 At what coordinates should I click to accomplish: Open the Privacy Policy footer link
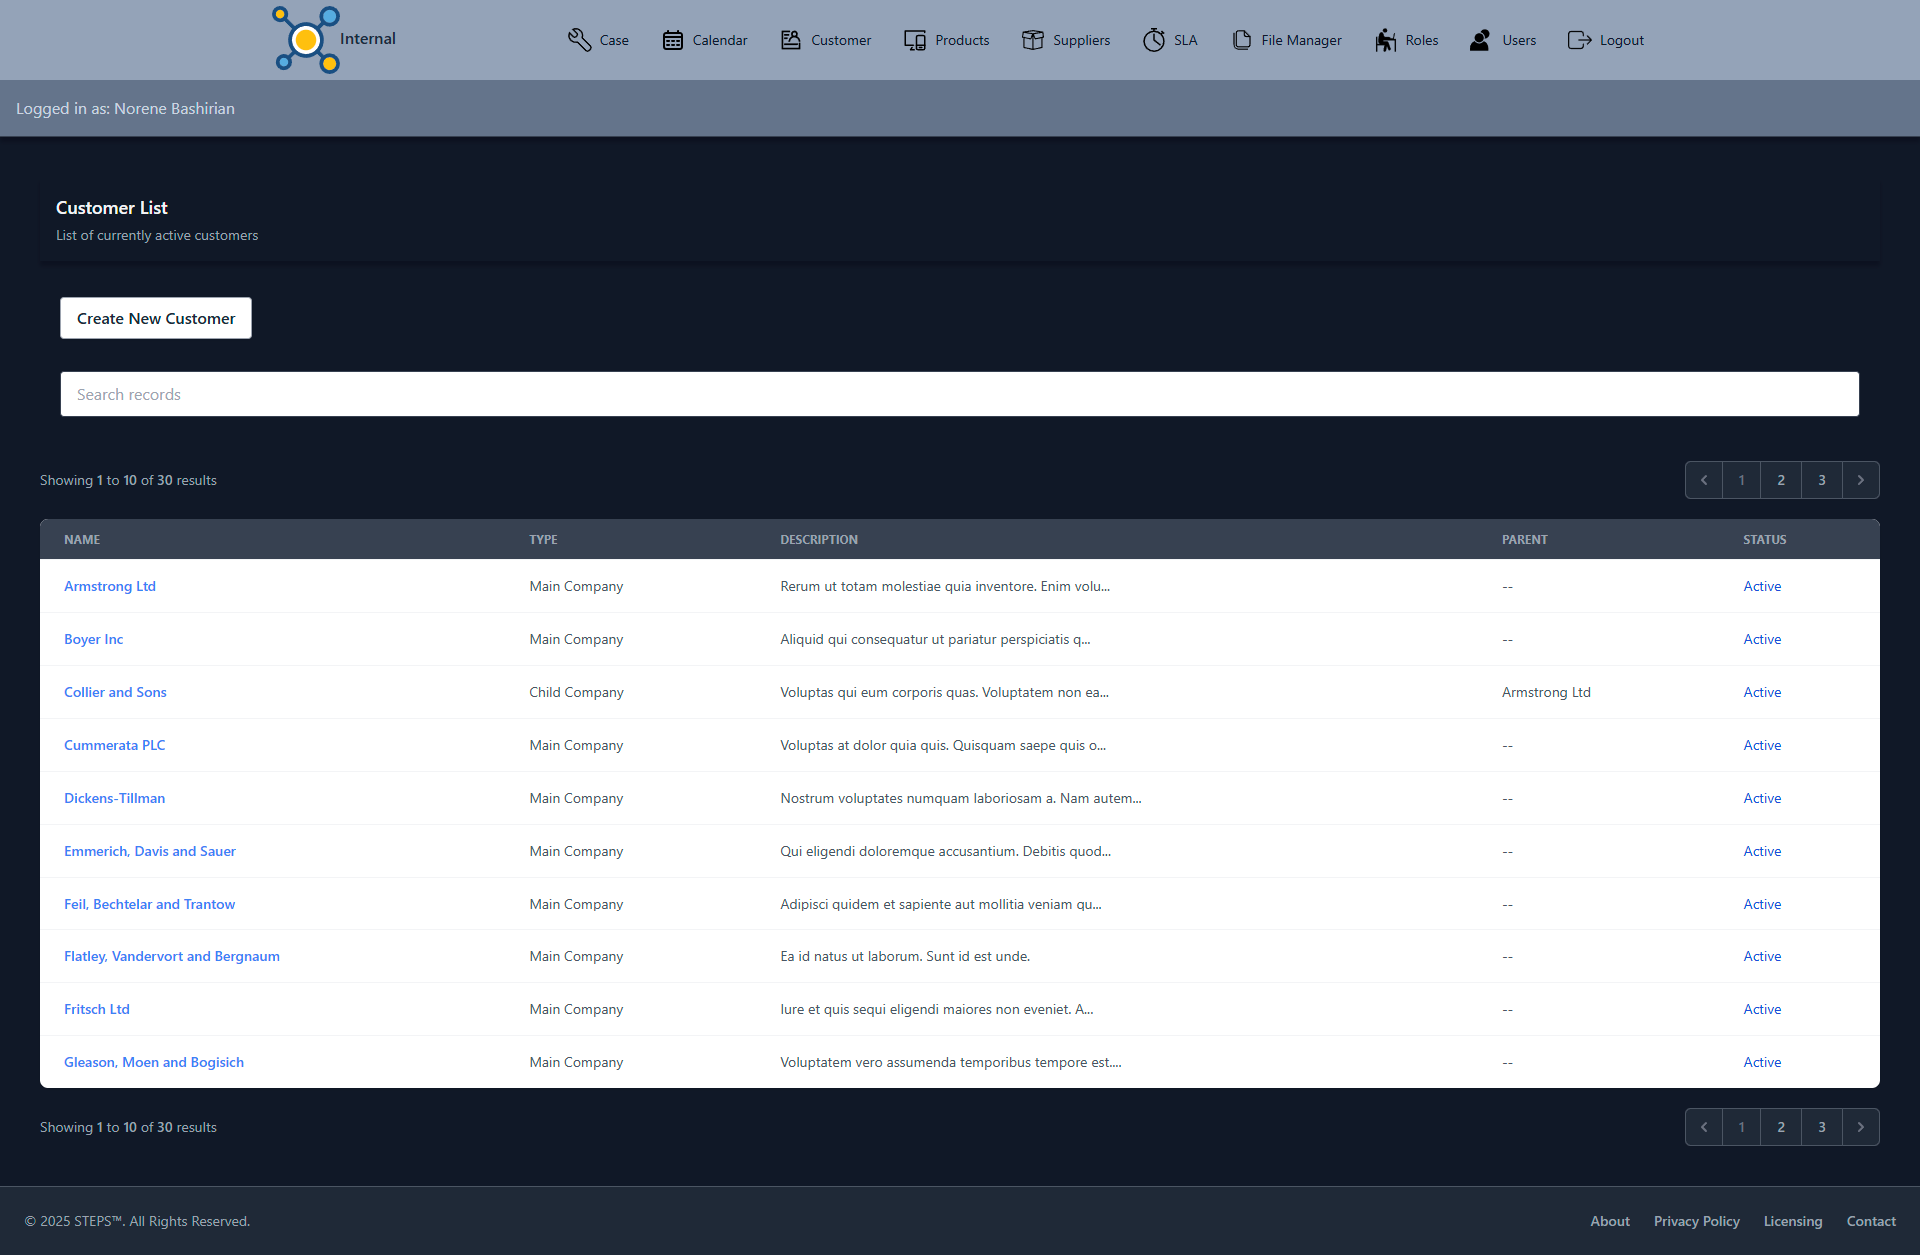(1696, 1221)
